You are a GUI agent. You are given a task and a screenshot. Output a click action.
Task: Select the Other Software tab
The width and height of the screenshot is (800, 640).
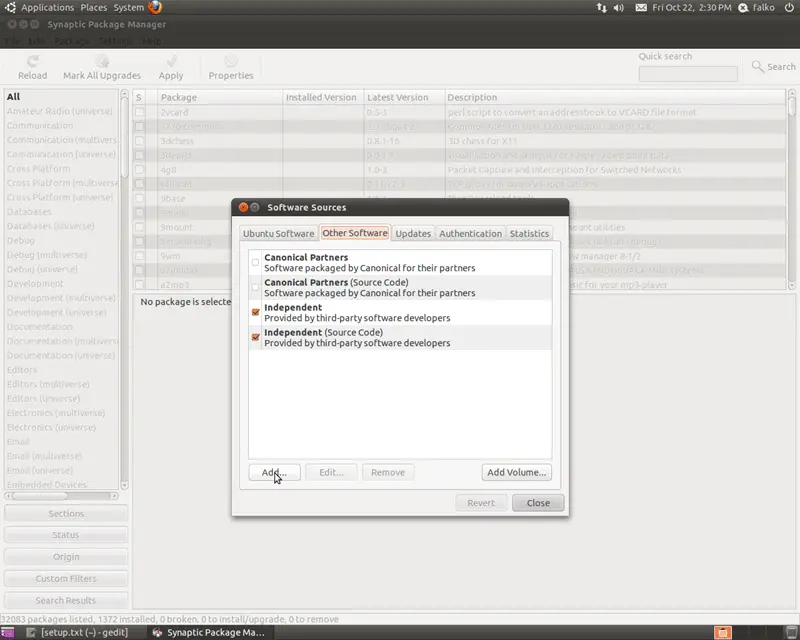(x=355, y=233)
